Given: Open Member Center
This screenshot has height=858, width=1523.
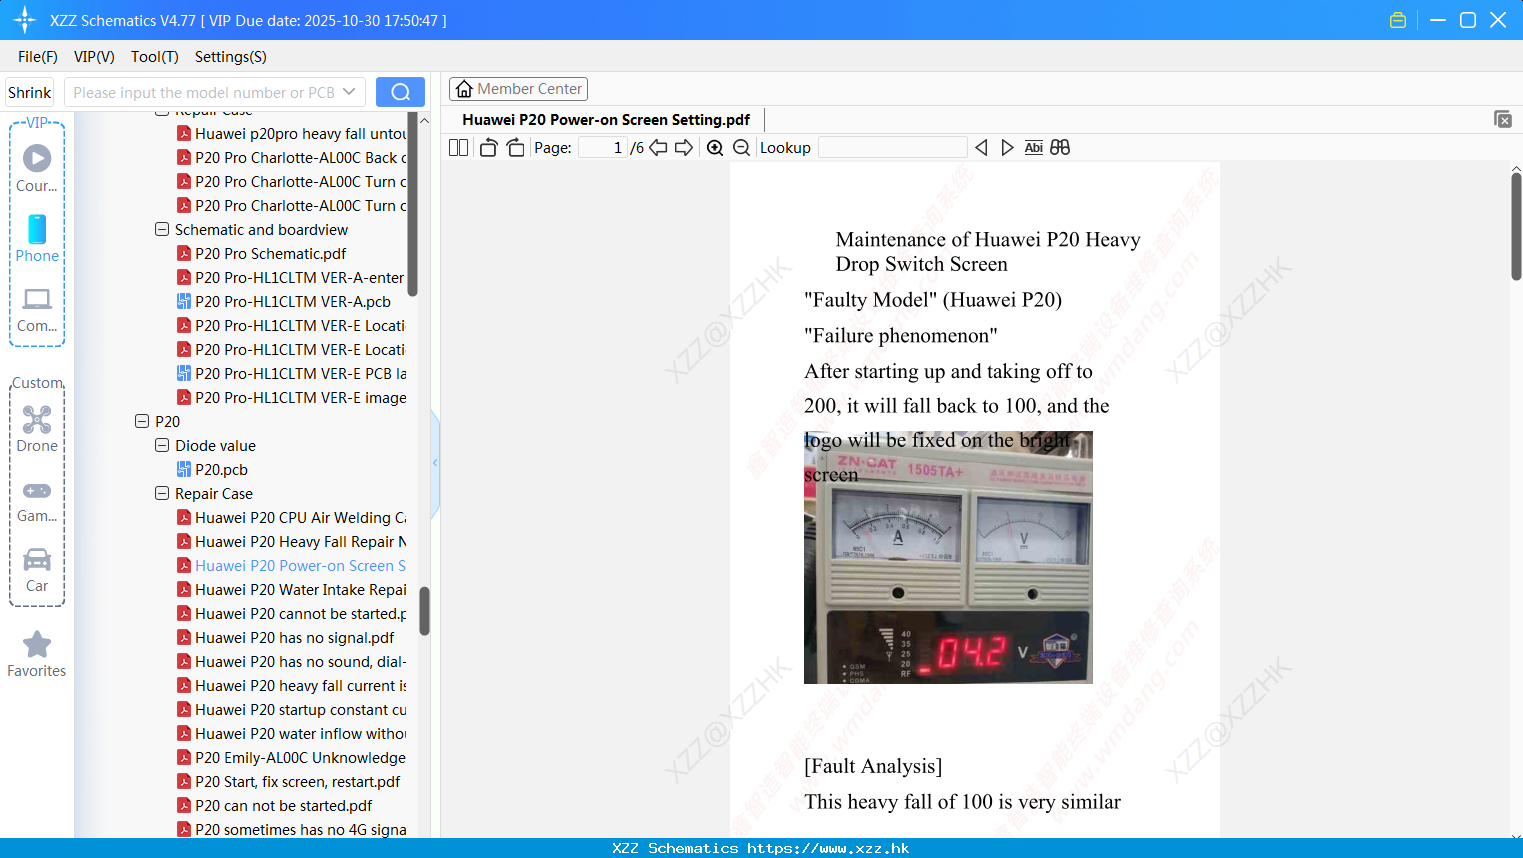Looking at the screenshot, I should (x=518, y=89).
